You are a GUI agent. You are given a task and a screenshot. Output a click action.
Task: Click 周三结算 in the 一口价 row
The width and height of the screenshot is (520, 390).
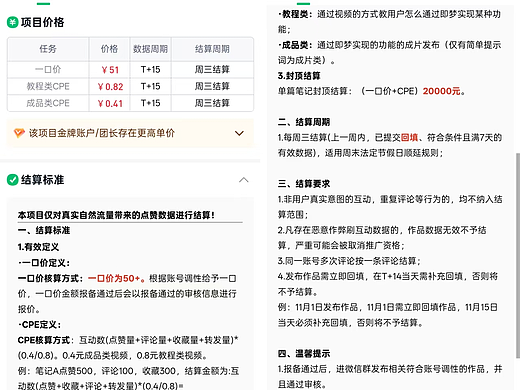[212, 69]
